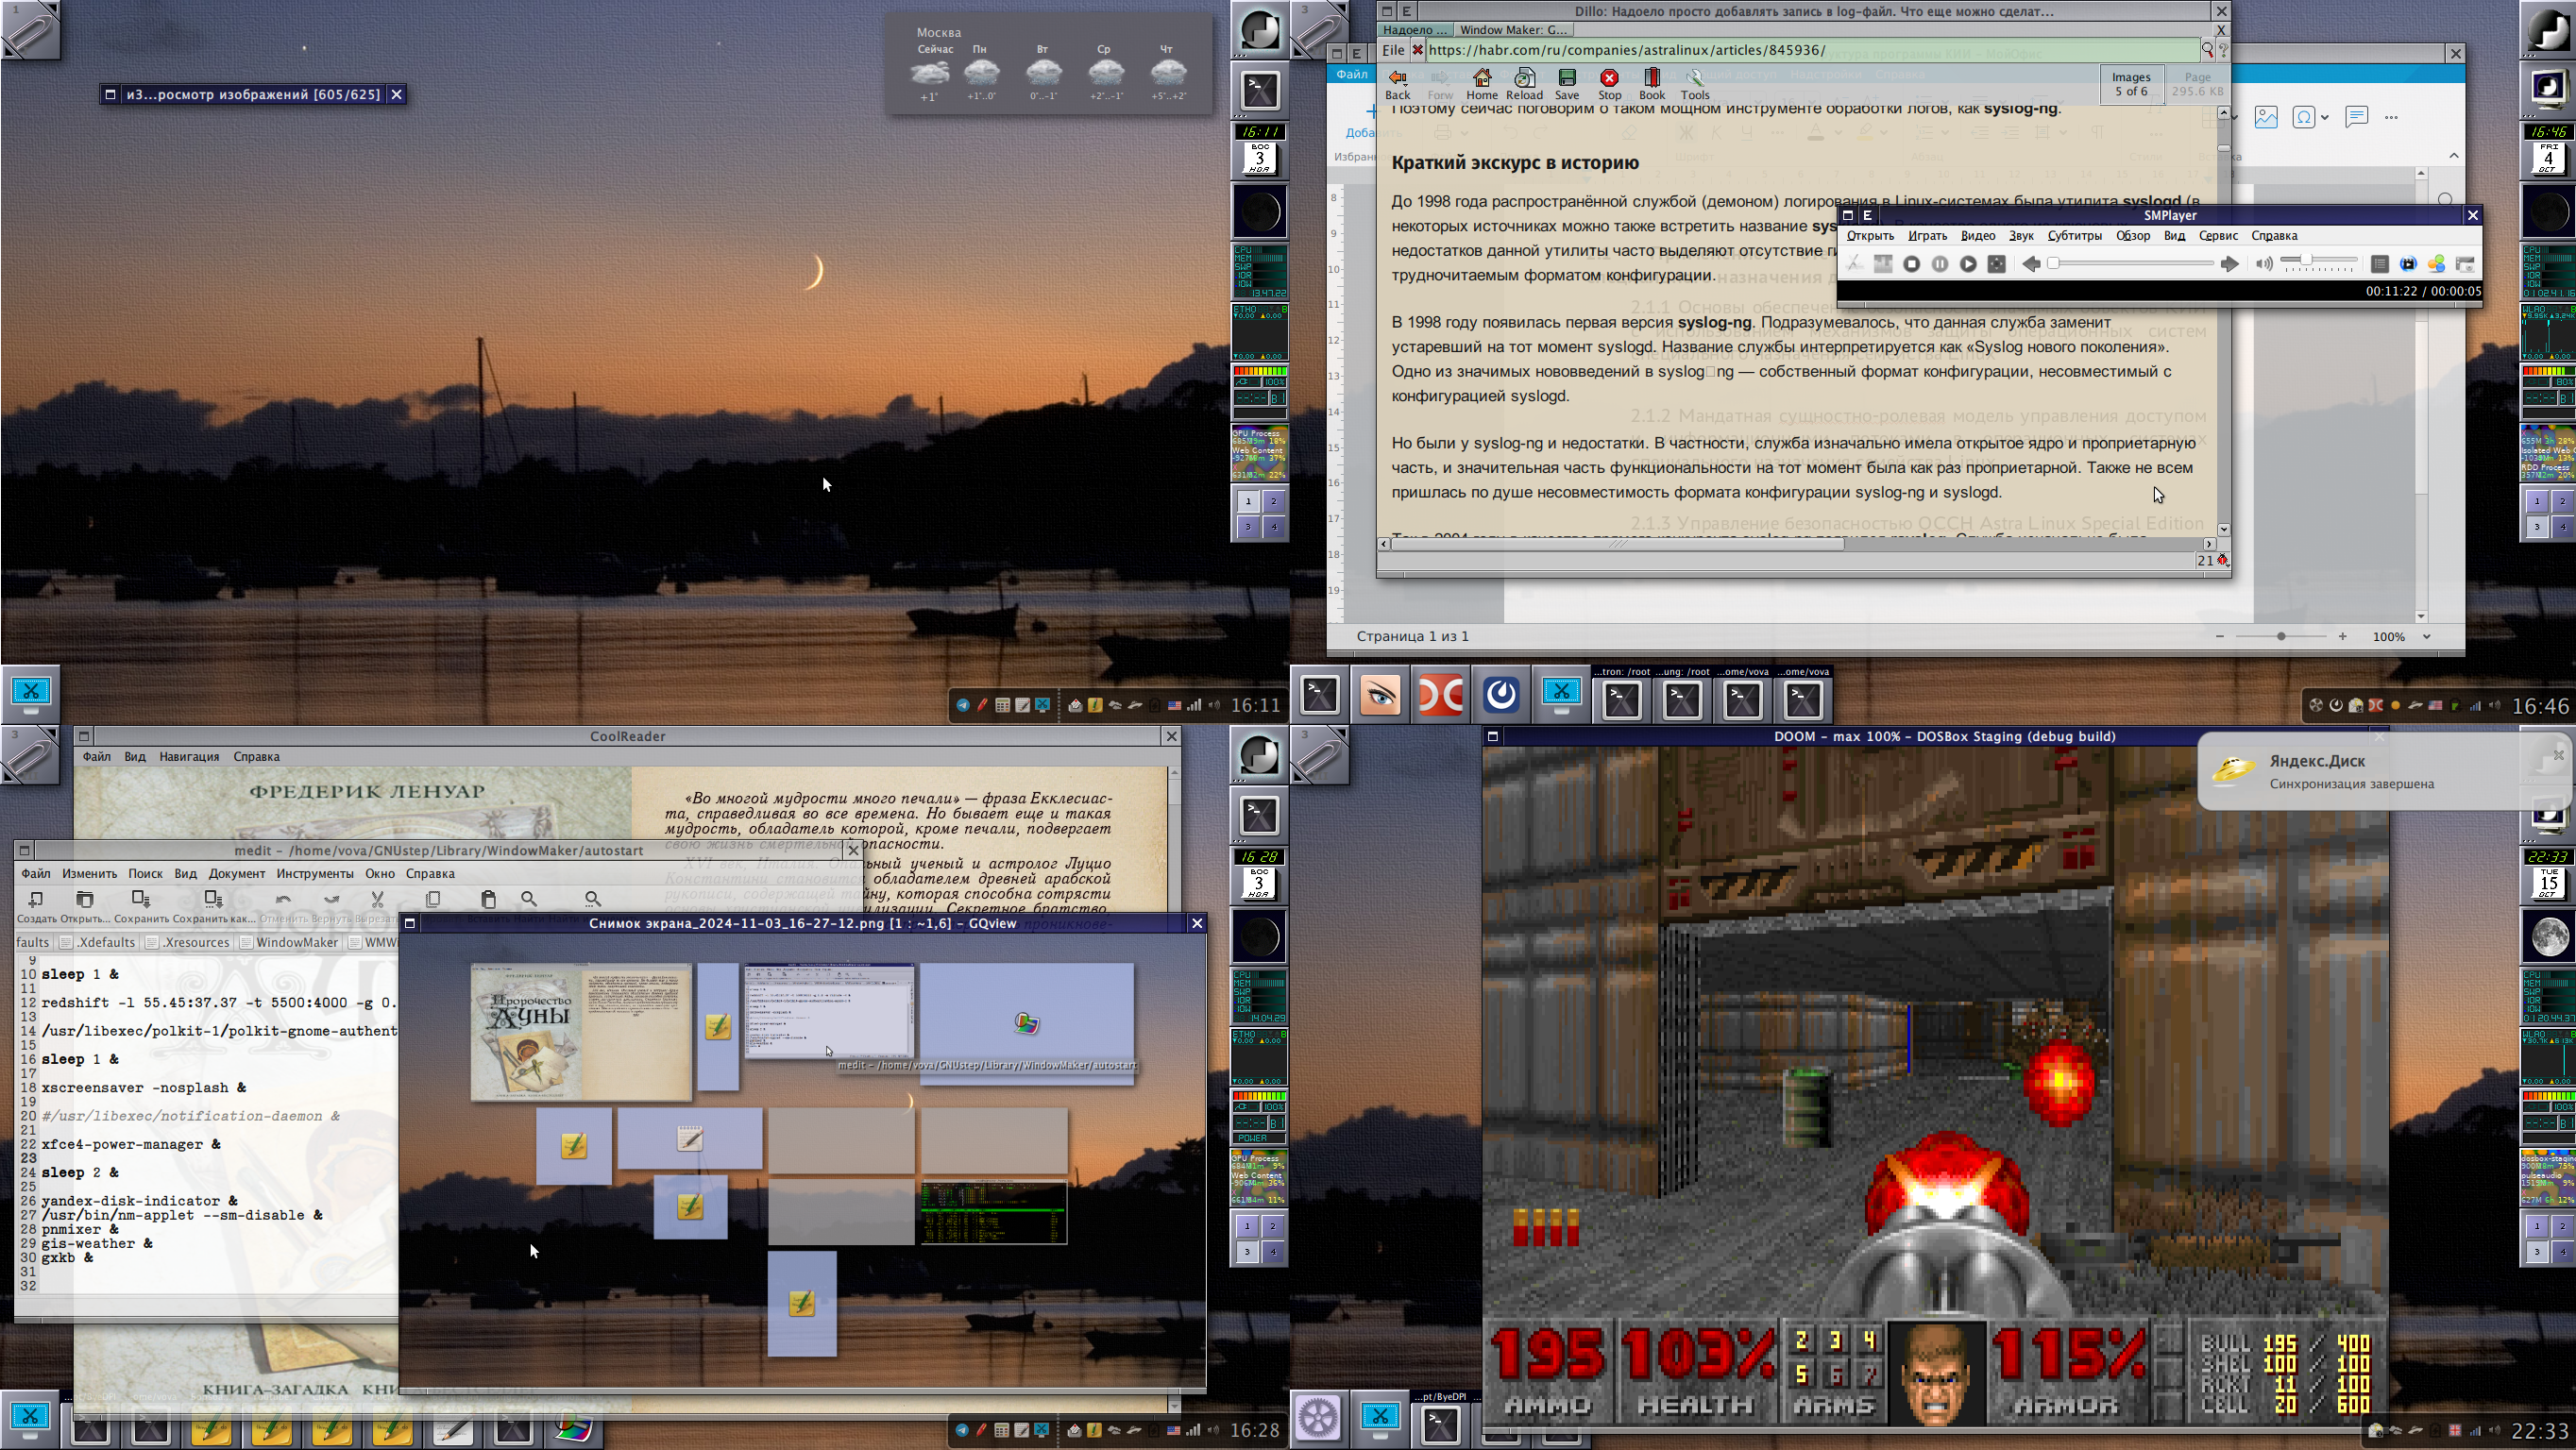The height and width of the screenshot is (1450, 2576).
Task: Click medit Find magnifier icon
Action: [x=529, y=900]
